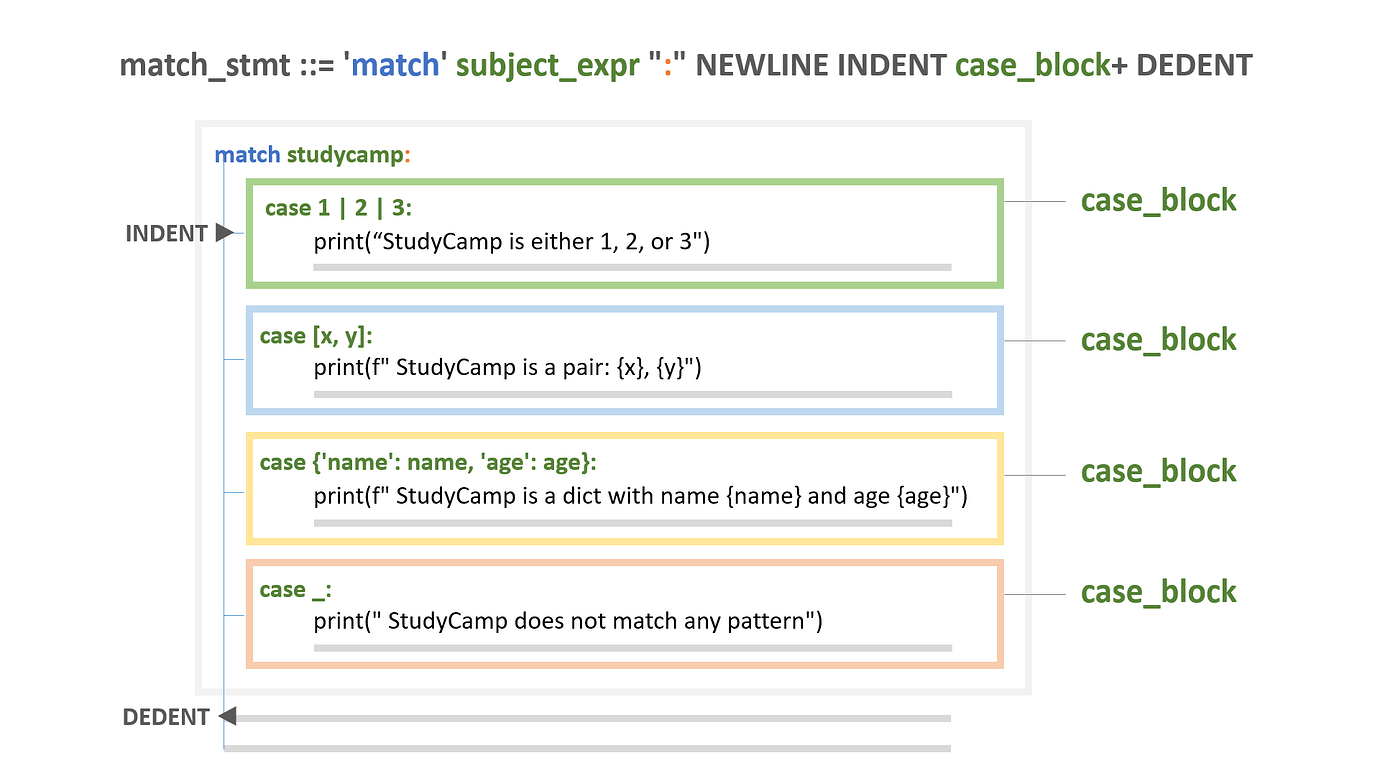Click the print line 'StudyCamp is a pair'
The image size is (1380, 776).
(x=508, y=368)
